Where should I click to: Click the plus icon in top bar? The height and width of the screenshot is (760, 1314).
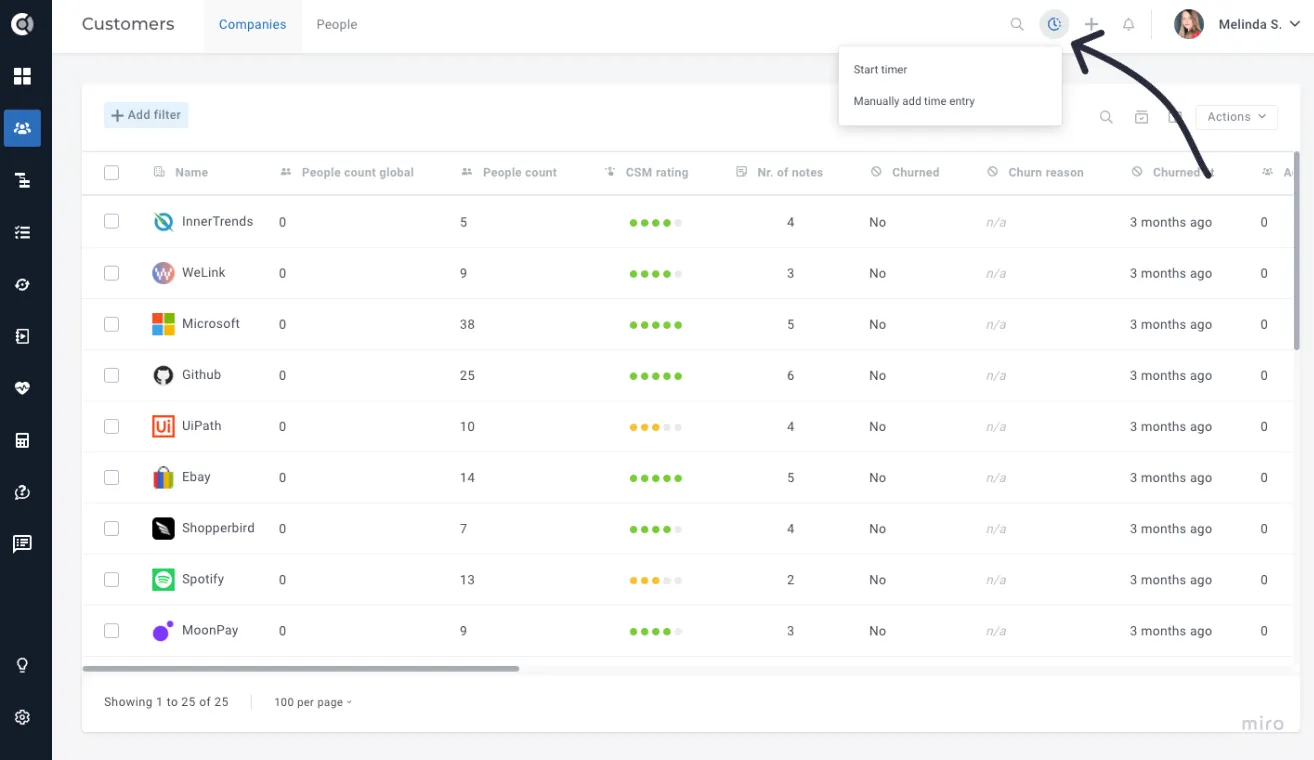[1091, 24]
